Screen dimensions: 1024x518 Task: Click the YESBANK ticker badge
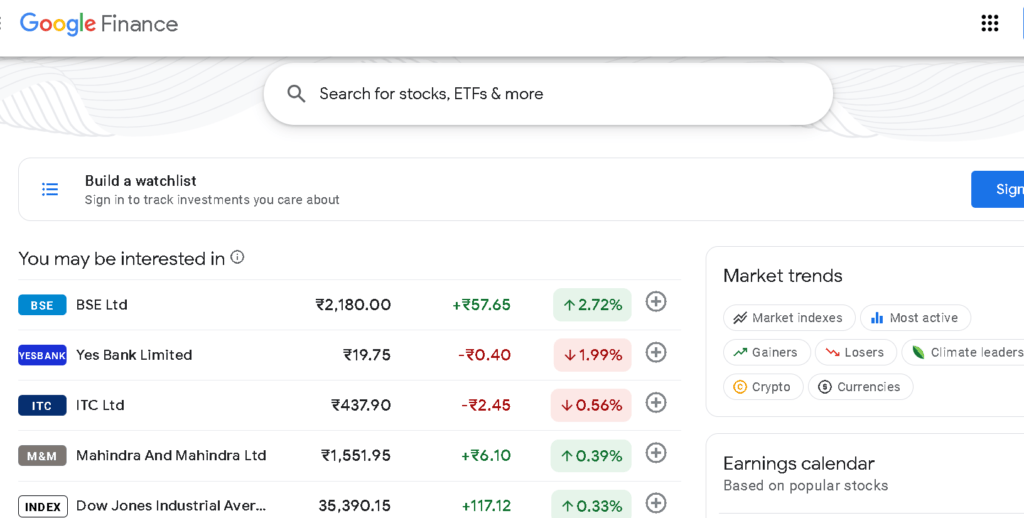tap(42, 355)
